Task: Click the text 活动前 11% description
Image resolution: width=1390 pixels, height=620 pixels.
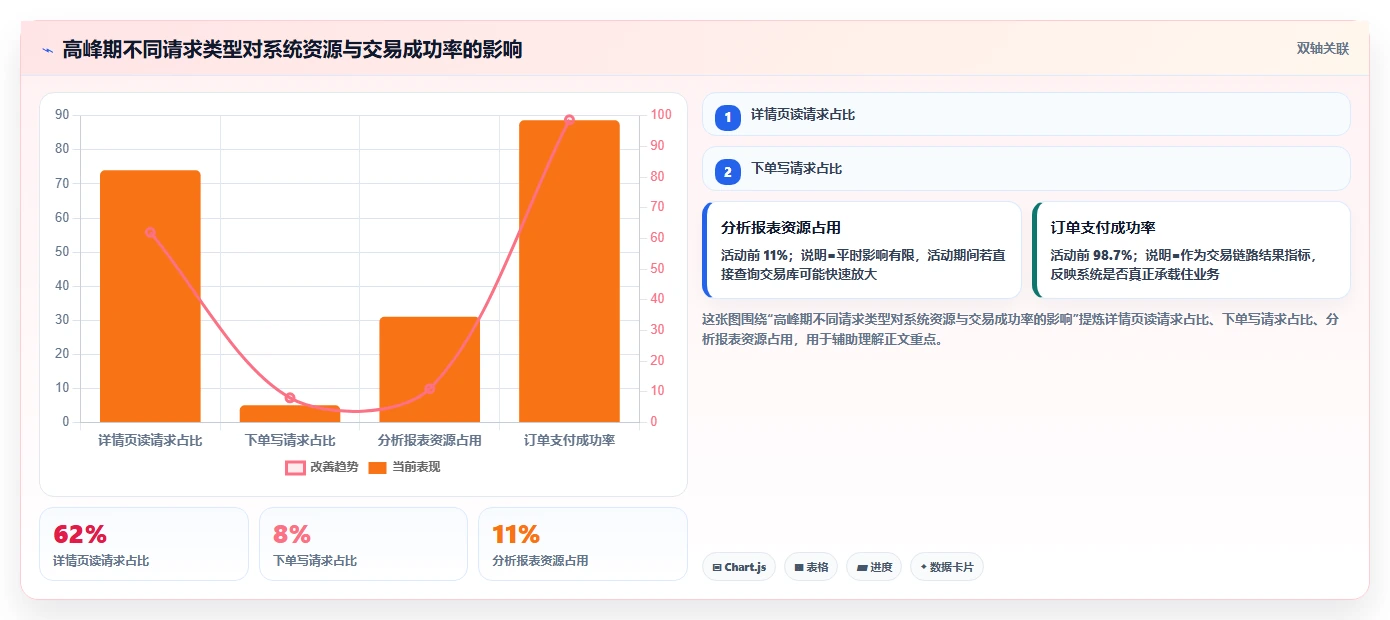Action: 863,264
